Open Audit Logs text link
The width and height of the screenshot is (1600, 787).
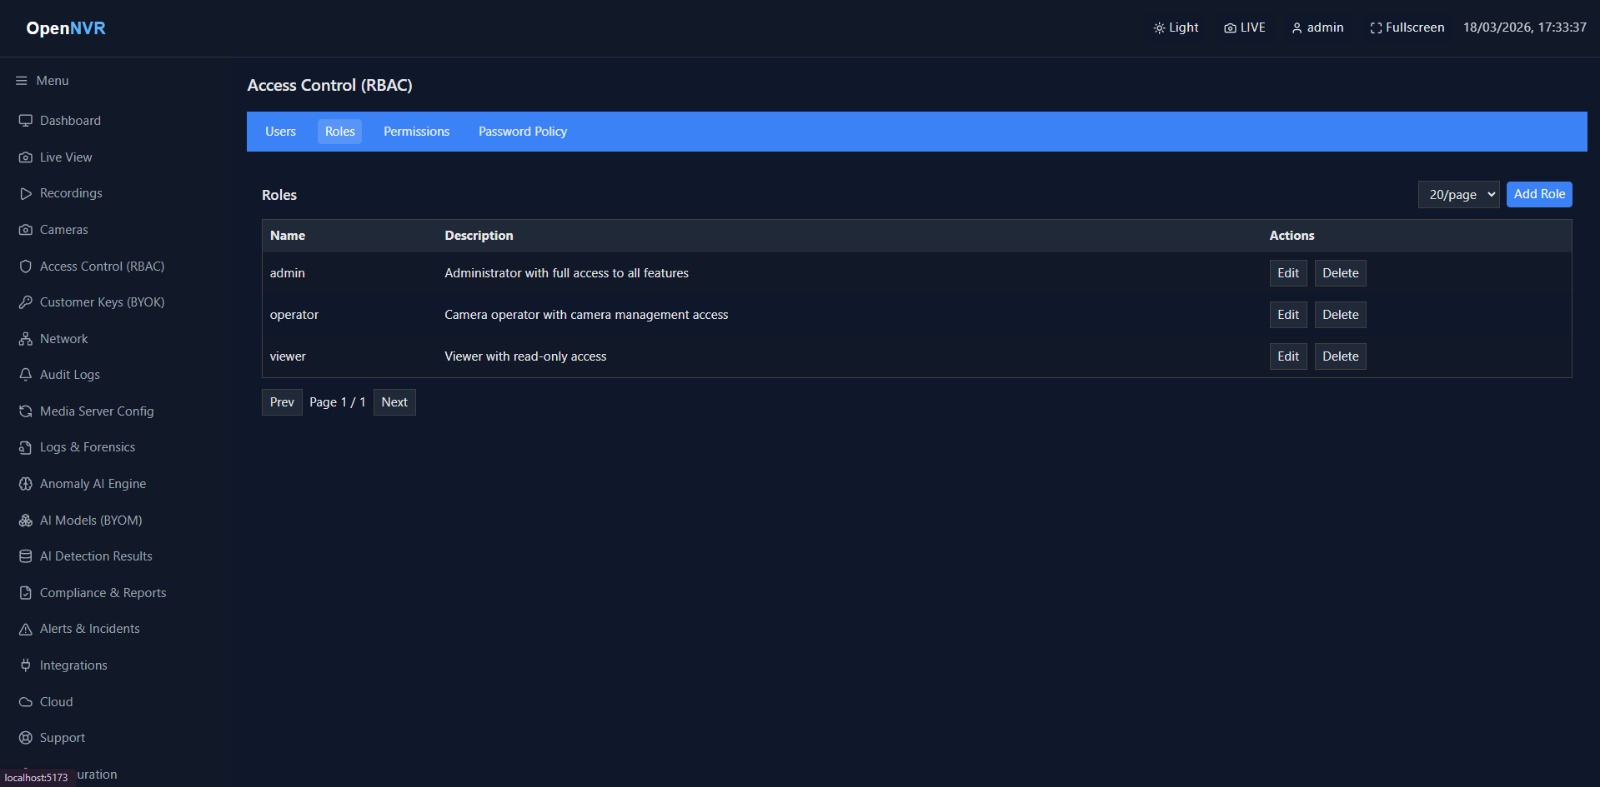point(70,375)
